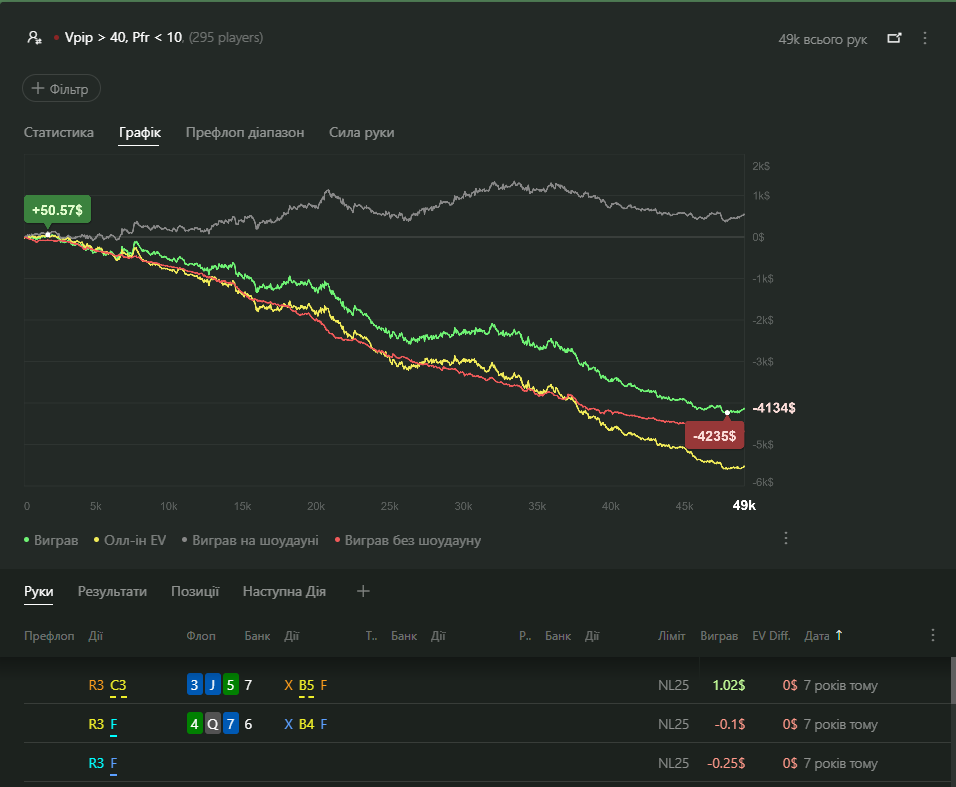The height and width of the screenshot is (787, 956).
Task: Click the player group icon beside Vpip filter
Action: (x=34, y=38)
